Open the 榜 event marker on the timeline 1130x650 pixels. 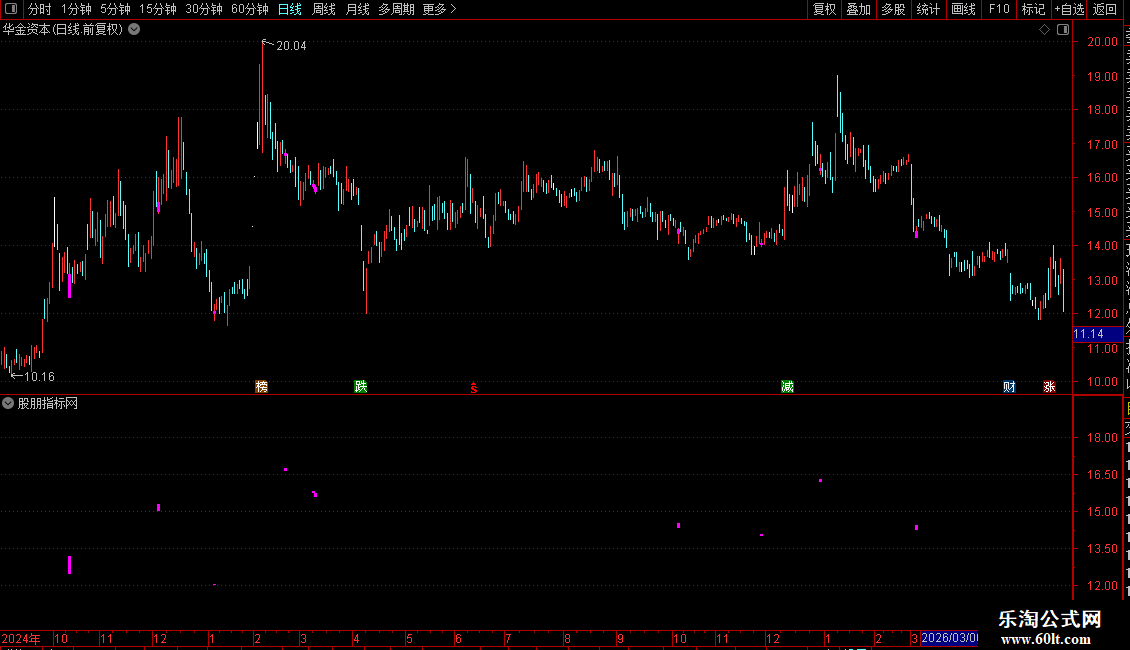point(262,387)
